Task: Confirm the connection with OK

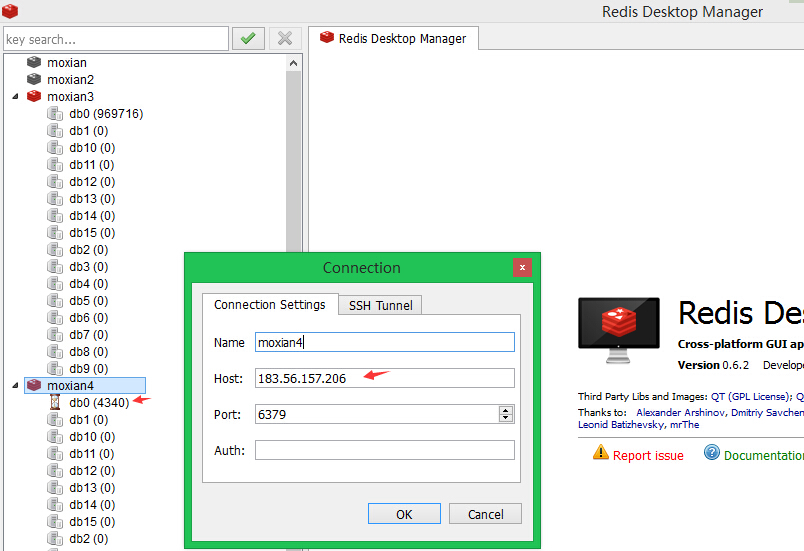Action: [404, 514]
